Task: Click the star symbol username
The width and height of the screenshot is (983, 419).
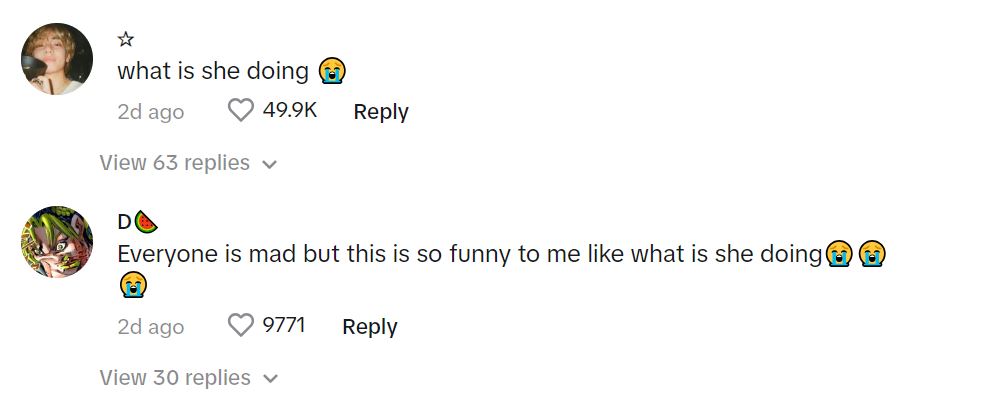Action: [126, 40]
